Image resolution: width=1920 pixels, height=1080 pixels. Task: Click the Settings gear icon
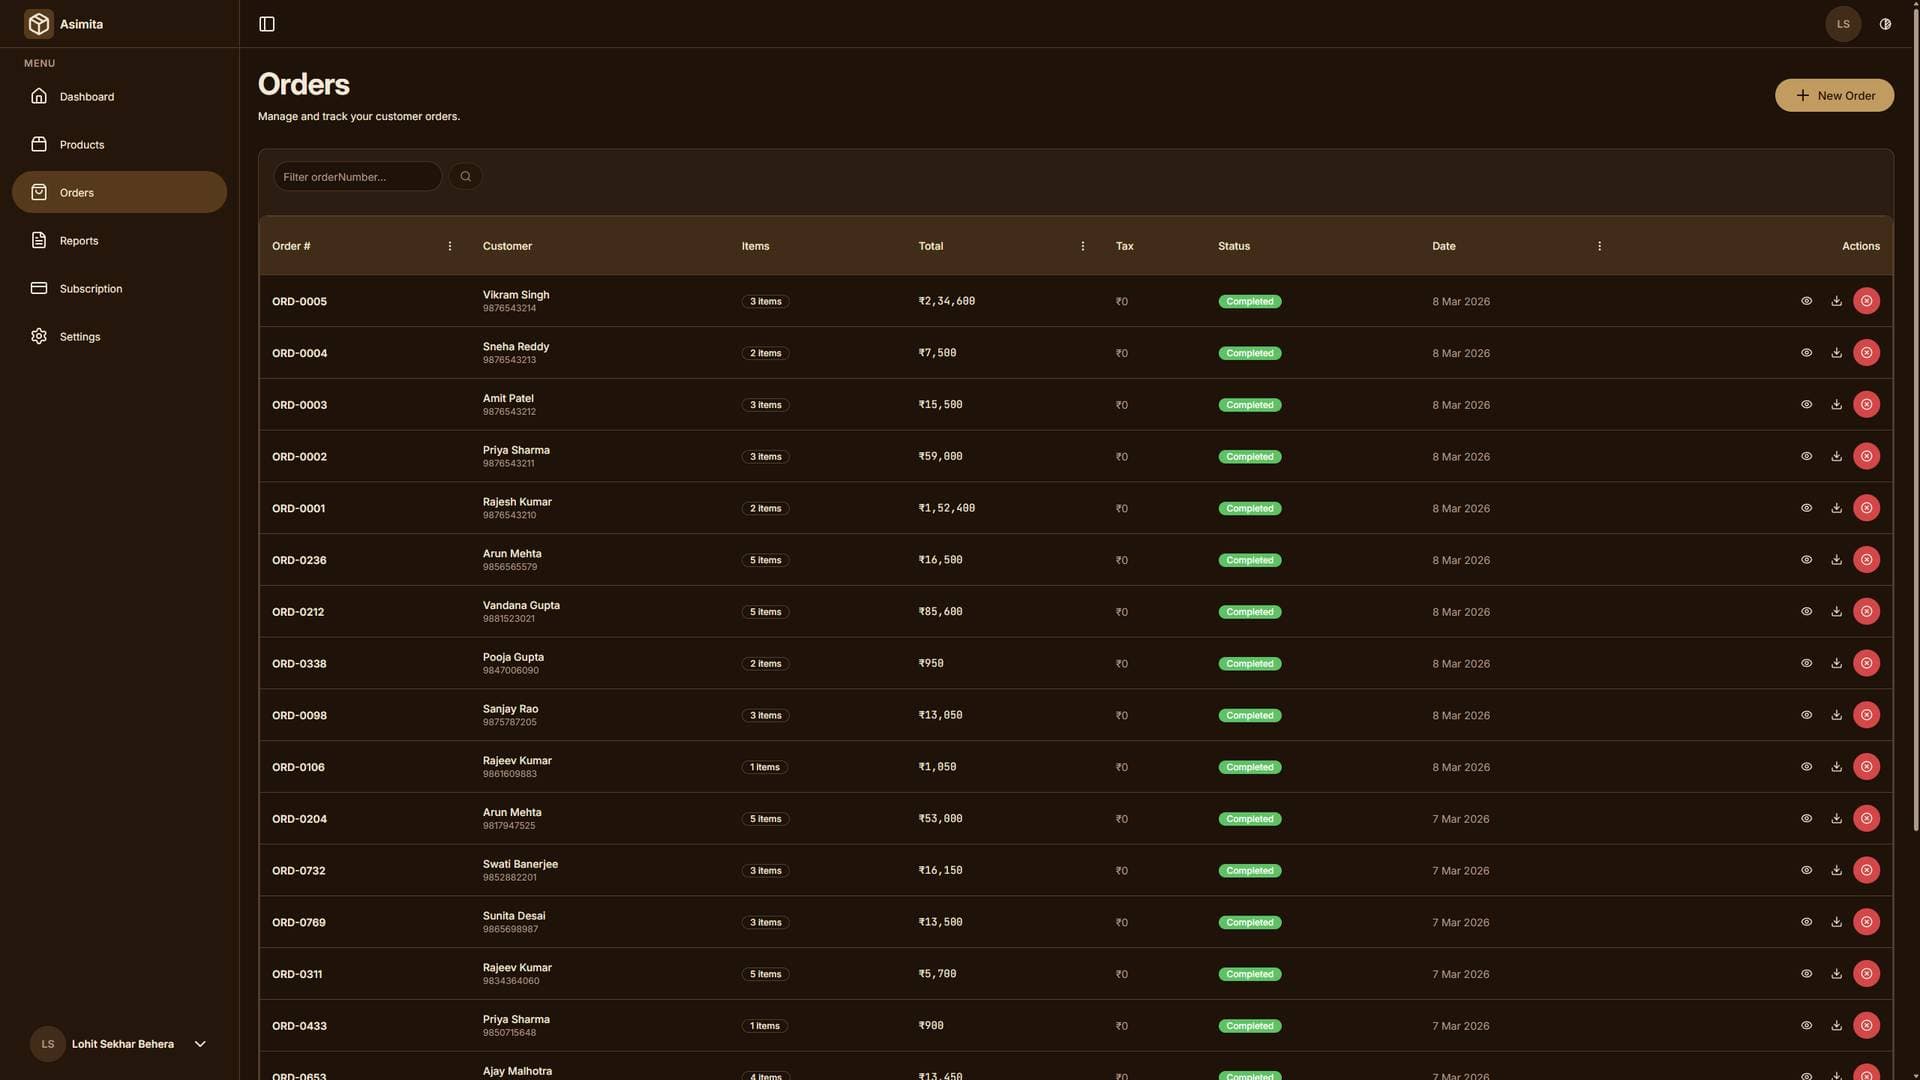pos(39,336)
